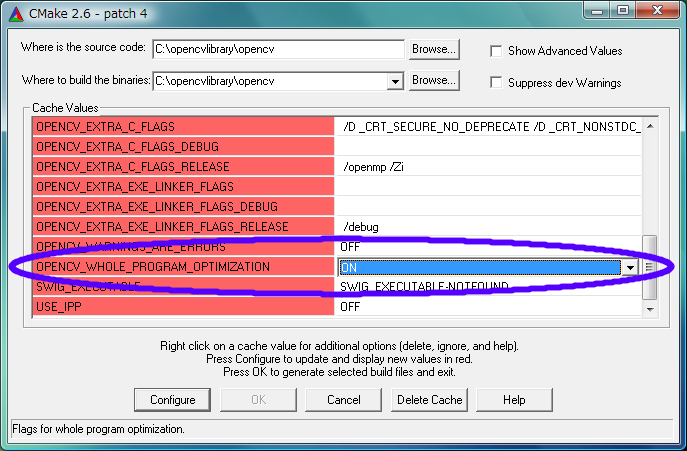This screenshot has width=687, height=451.
Task: Expand the OPENCV_WHOLE_PROGRAM_OPTIMIZATION ON dropdown
Action: click(x=630, y=267)
